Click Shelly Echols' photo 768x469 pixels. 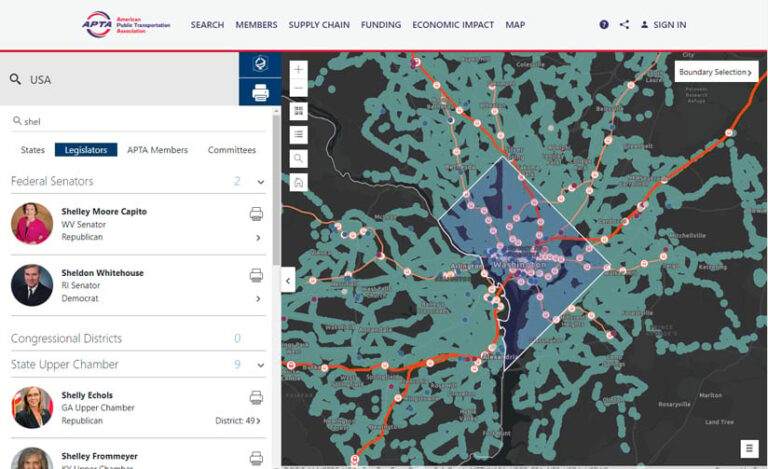[32, 407]
